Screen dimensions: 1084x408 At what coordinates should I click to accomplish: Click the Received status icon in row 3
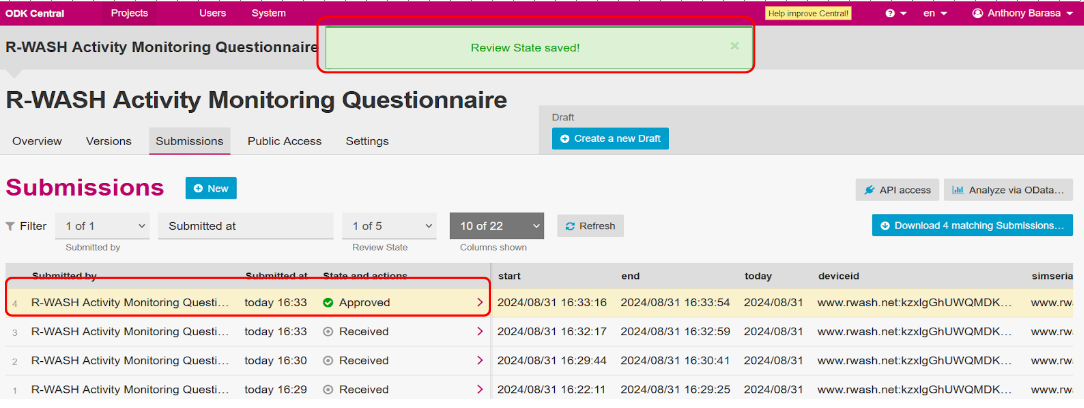[328, 331]
